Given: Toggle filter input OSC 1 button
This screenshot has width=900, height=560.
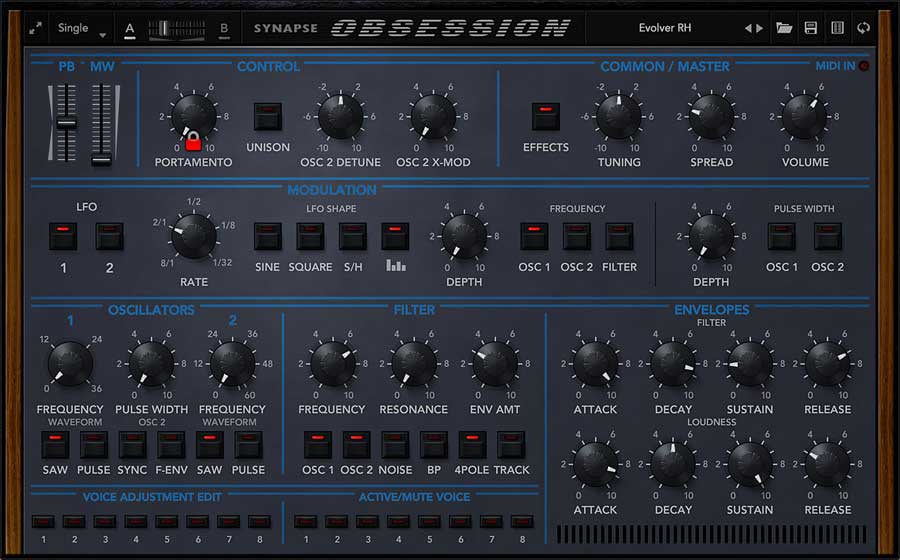Looking at the screenshot, I should tap(318, 445).
